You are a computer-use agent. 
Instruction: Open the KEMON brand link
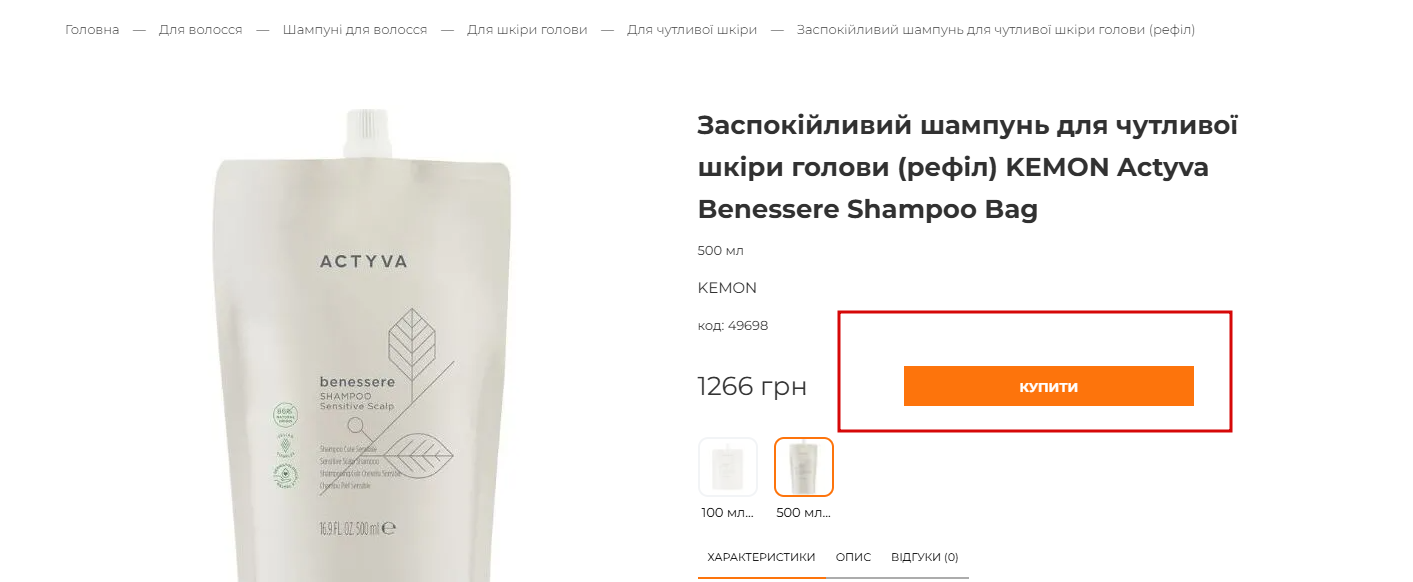[727, 288]
